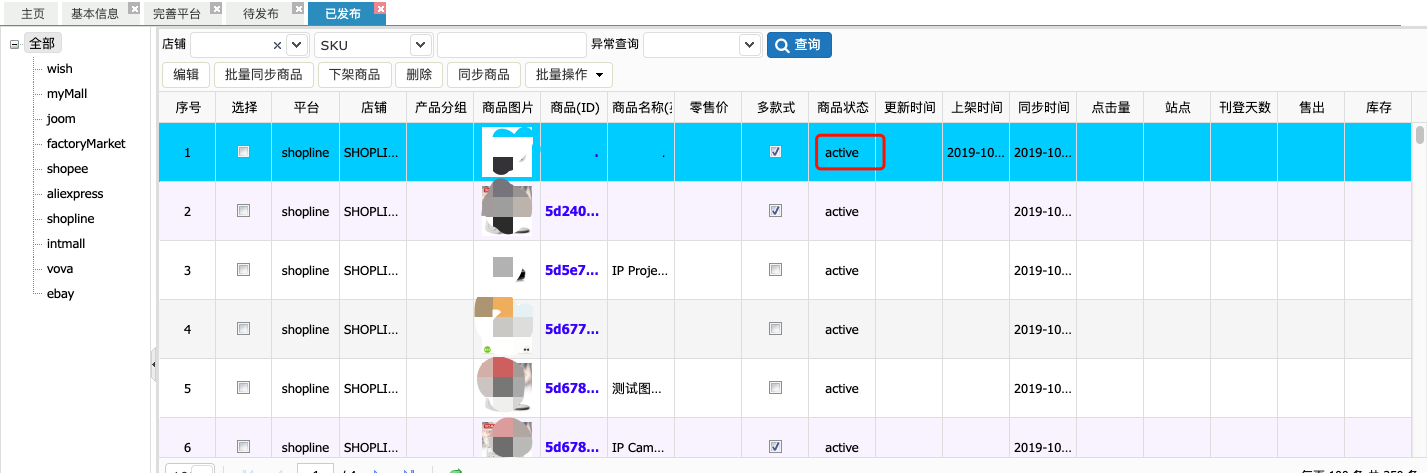The width and height of the screenshot is (1427, 473).
Task: Select the 已发布 tab
Action: coord(343,14)
